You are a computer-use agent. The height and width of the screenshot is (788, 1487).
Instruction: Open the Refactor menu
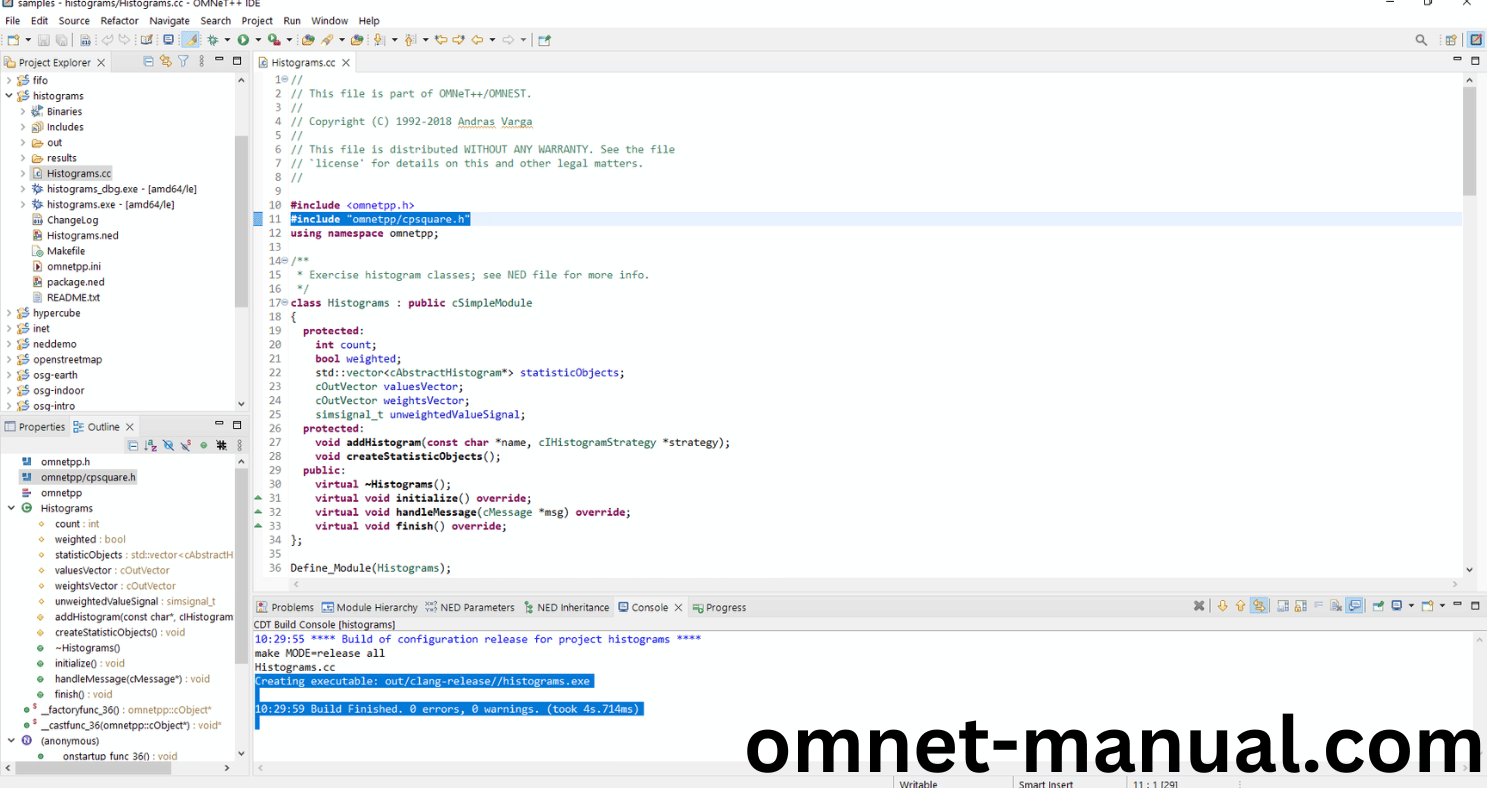tap(119, 20)
